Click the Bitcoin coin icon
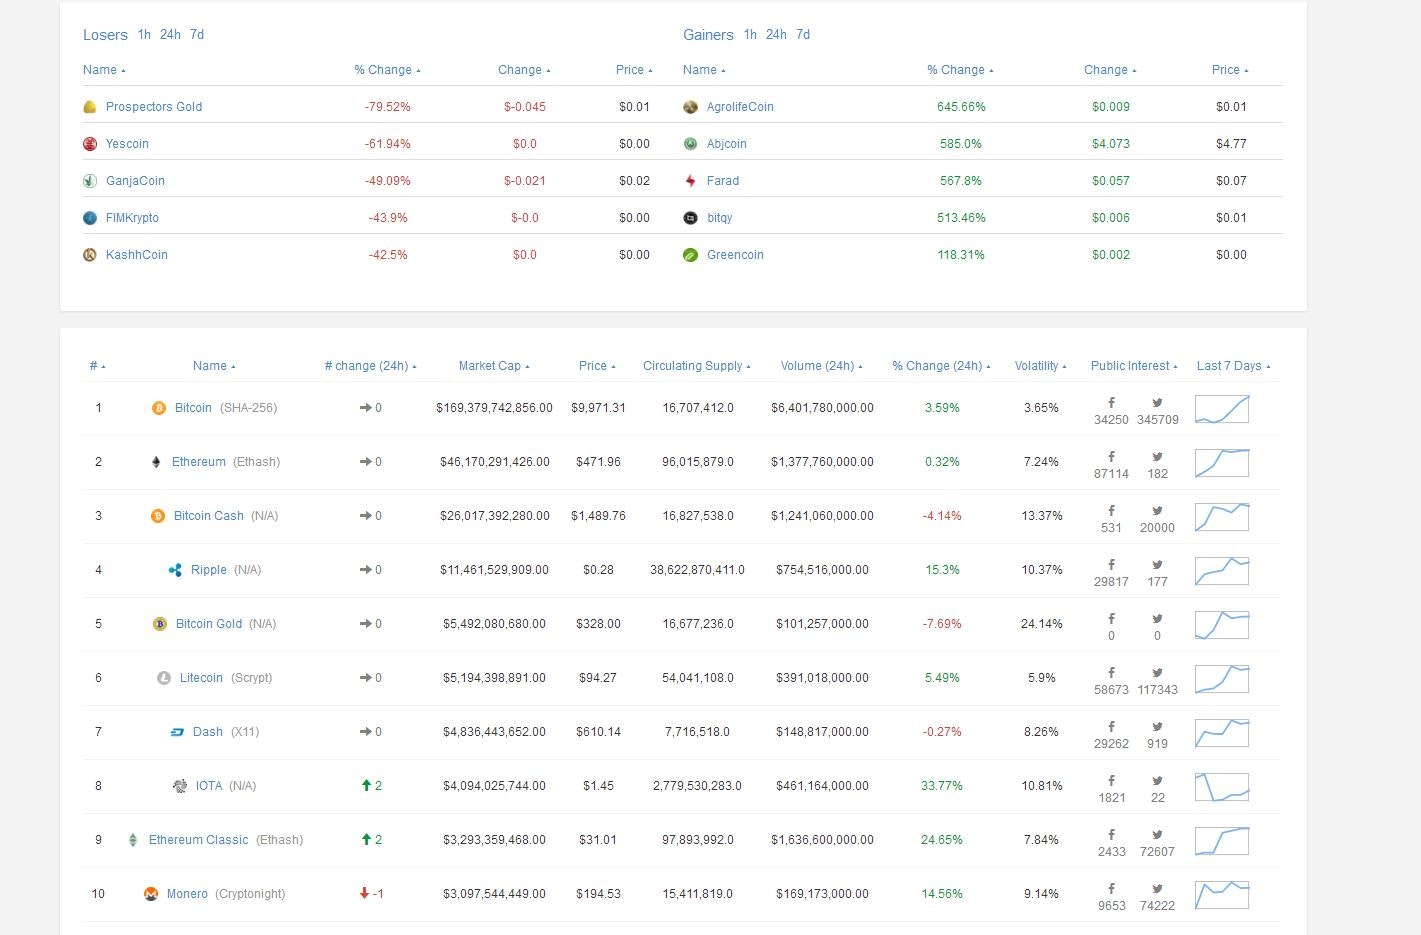1421x935 pixels. coord(158,408)
